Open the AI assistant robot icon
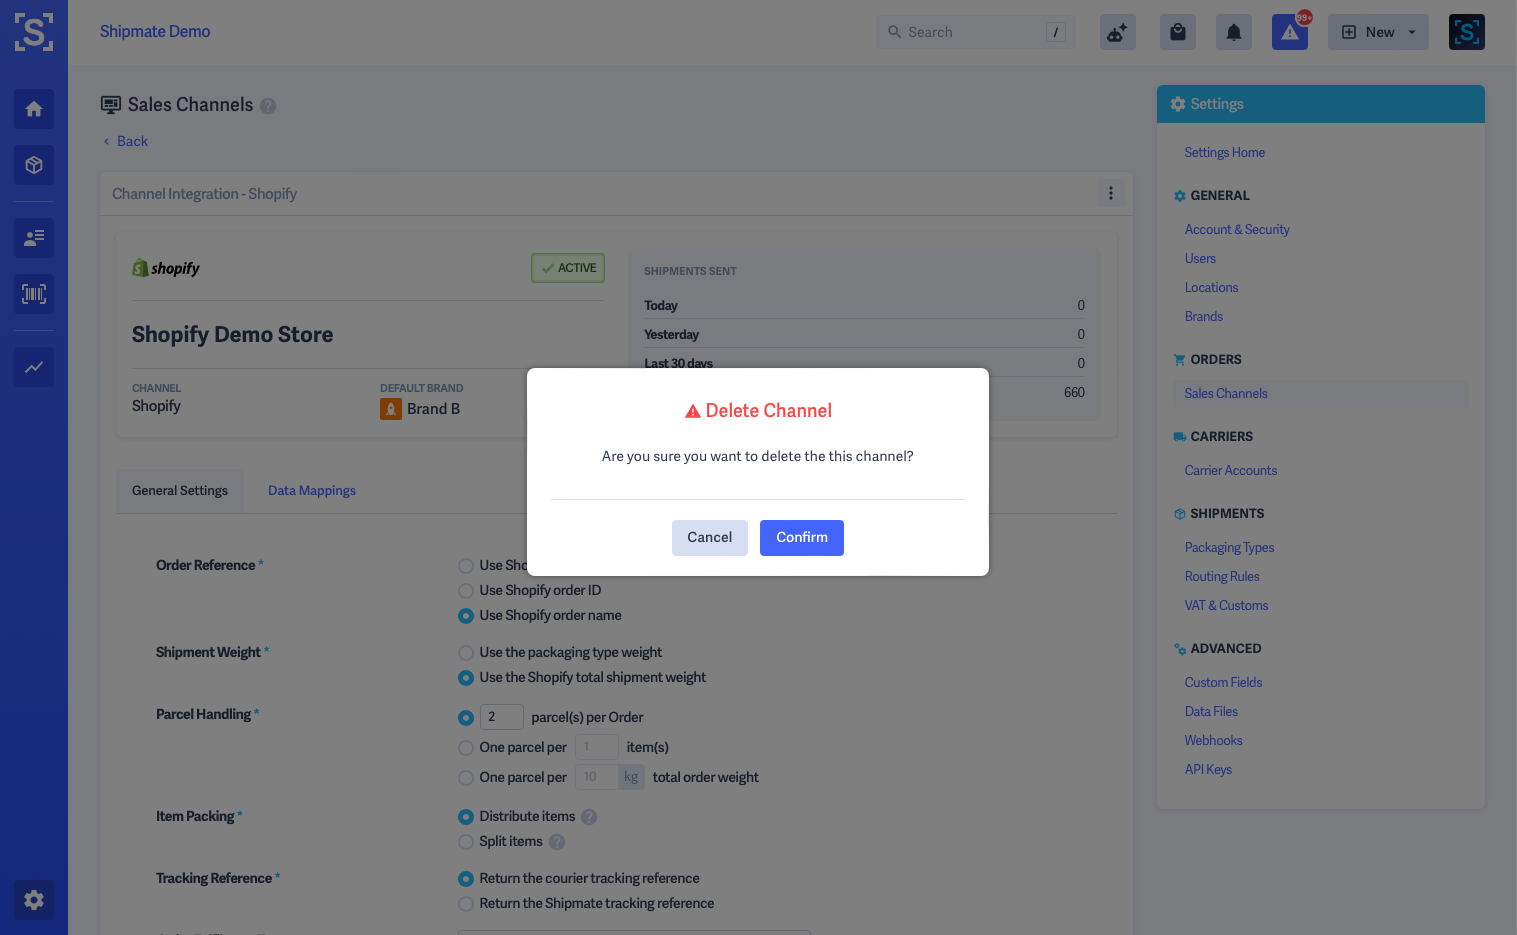Screen dimensions: 1517x935 coord(1117,31)
